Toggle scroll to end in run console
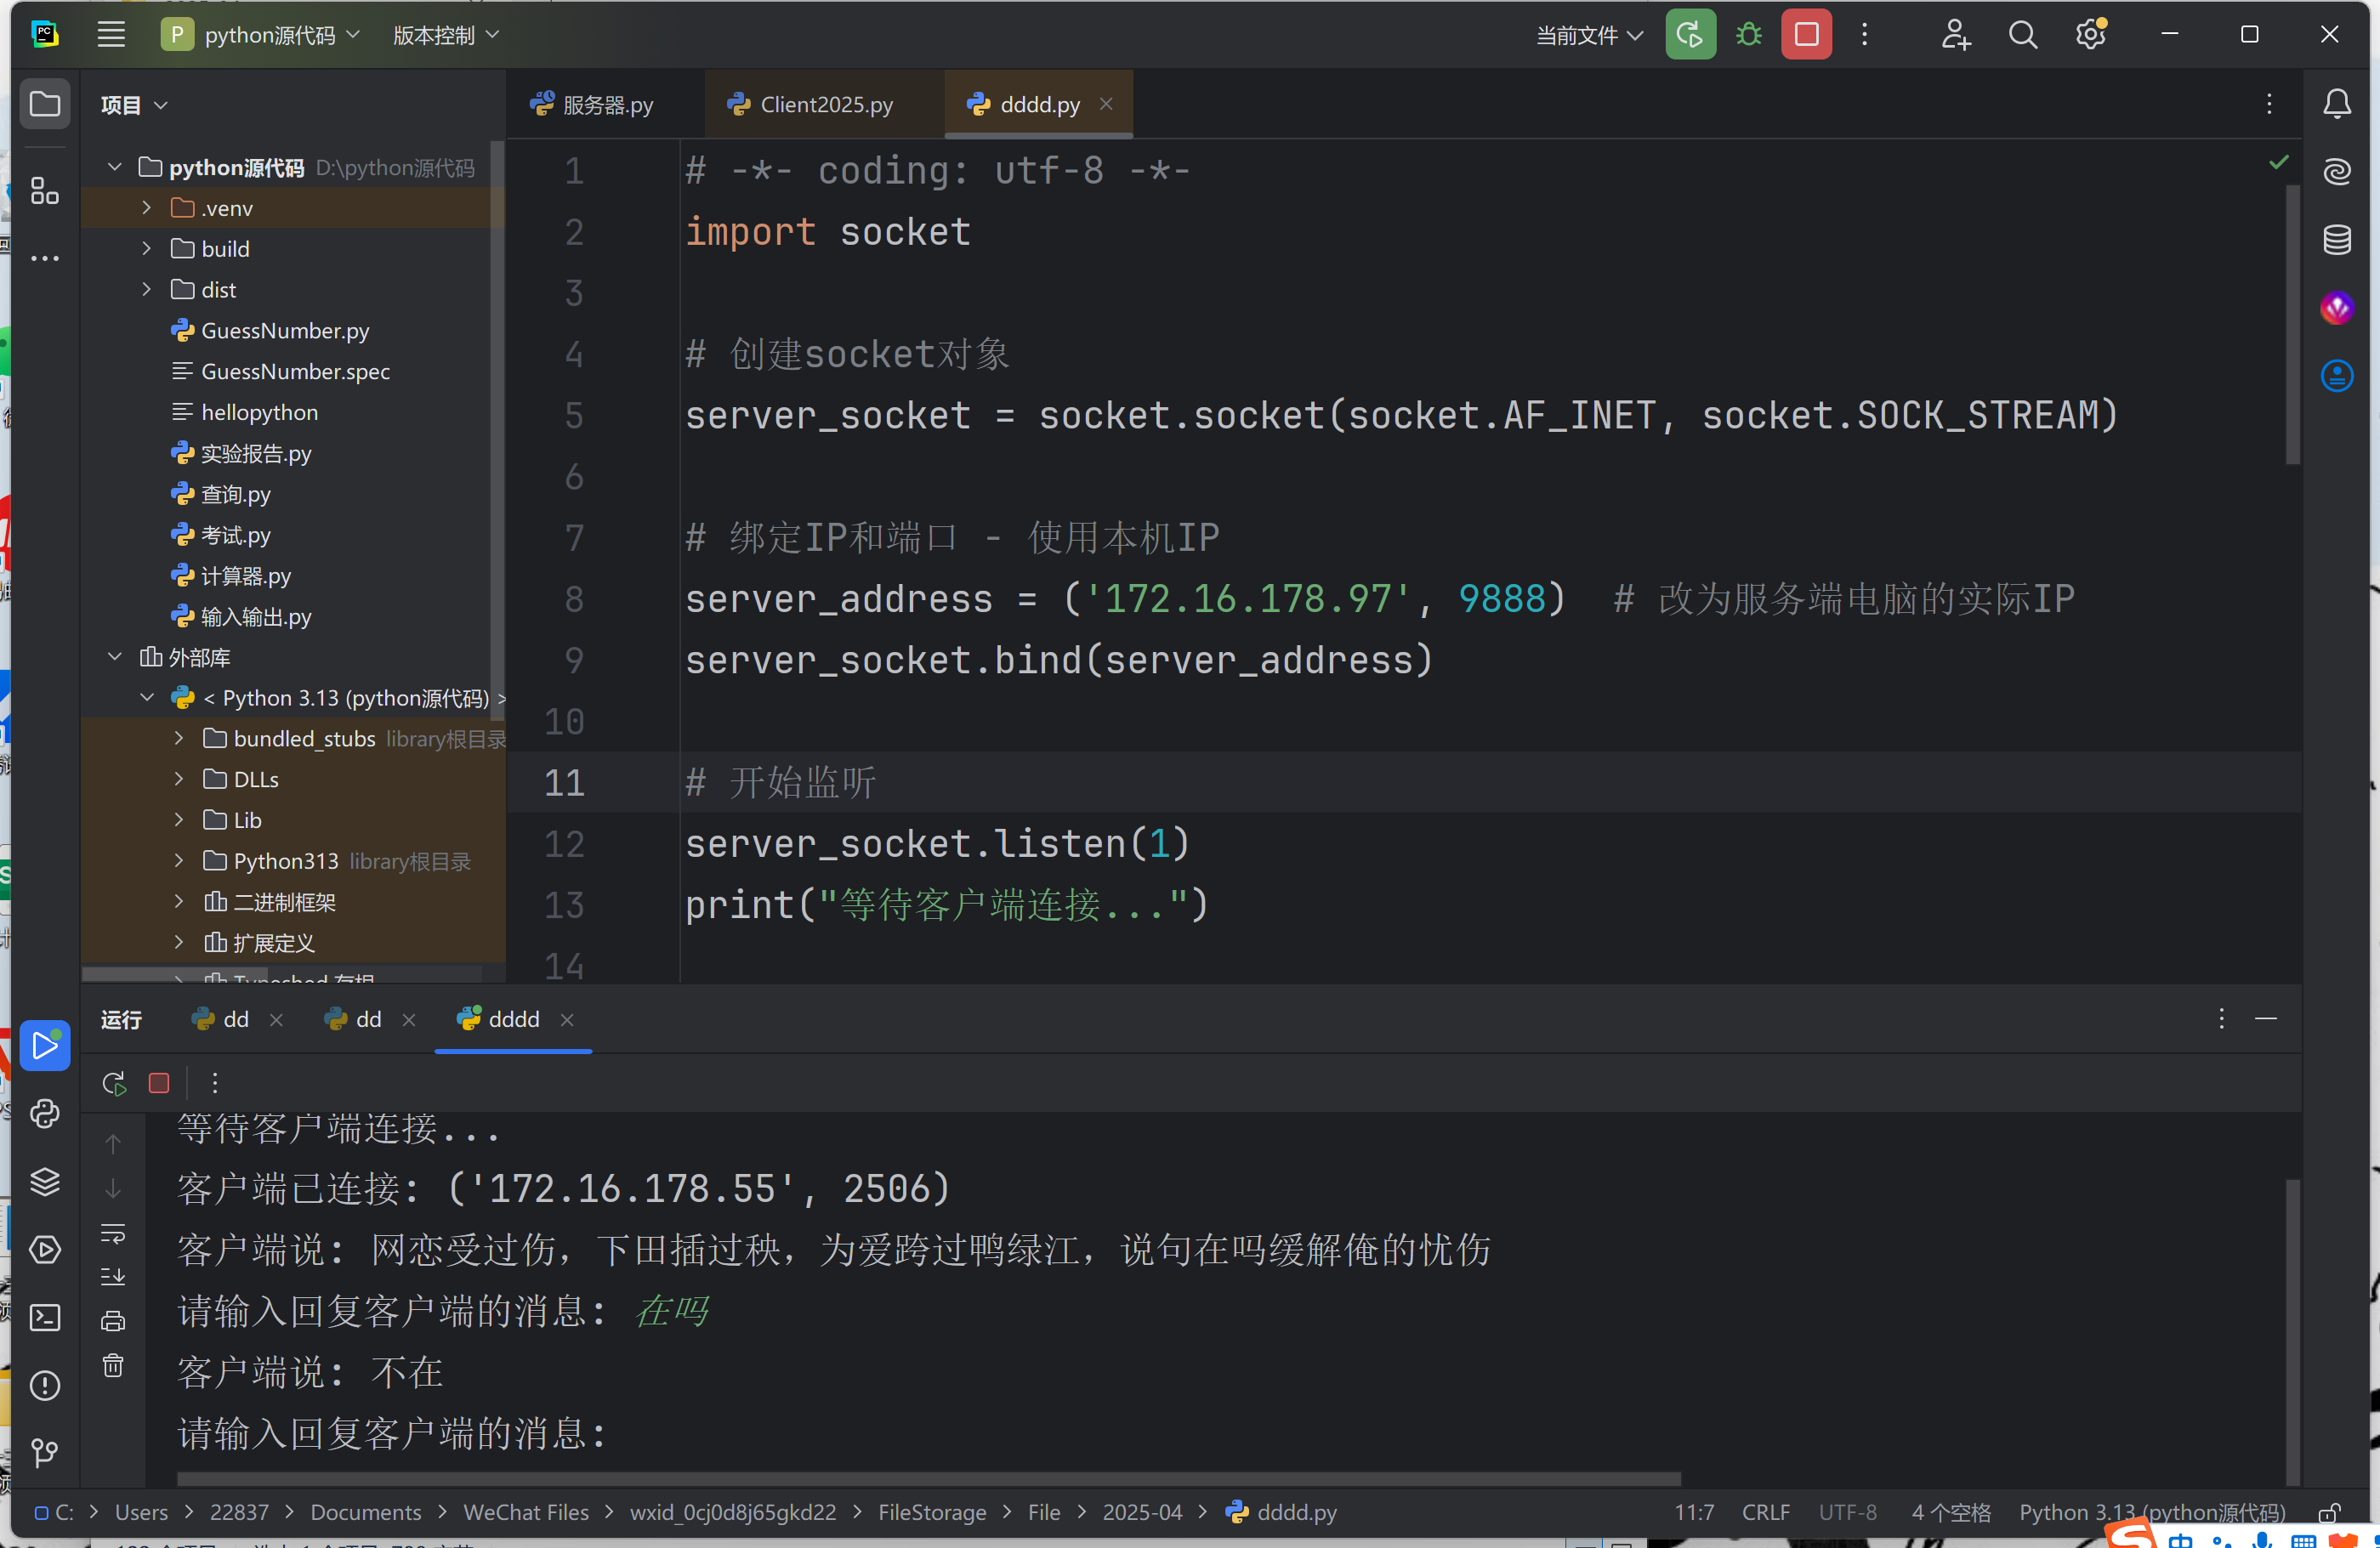This screenshot has width=2380, height=1548. click(113, 1277)
